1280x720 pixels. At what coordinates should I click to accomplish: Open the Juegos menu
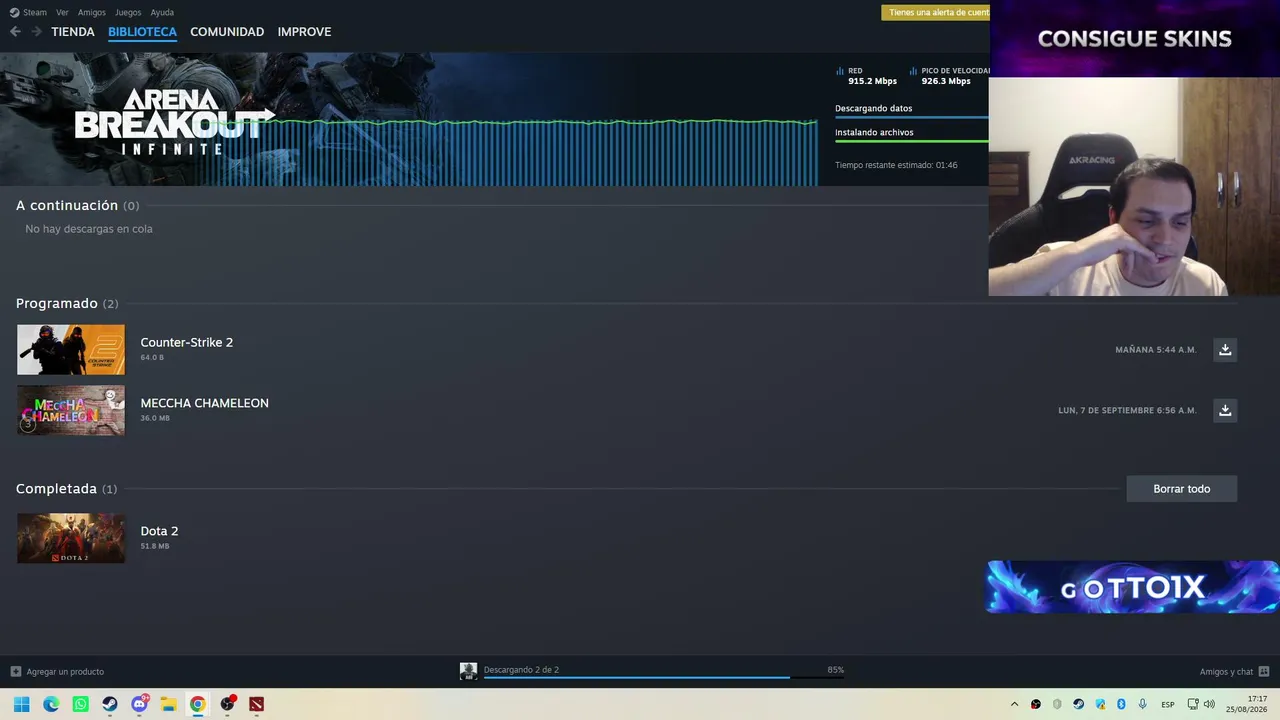click(128, 12)
